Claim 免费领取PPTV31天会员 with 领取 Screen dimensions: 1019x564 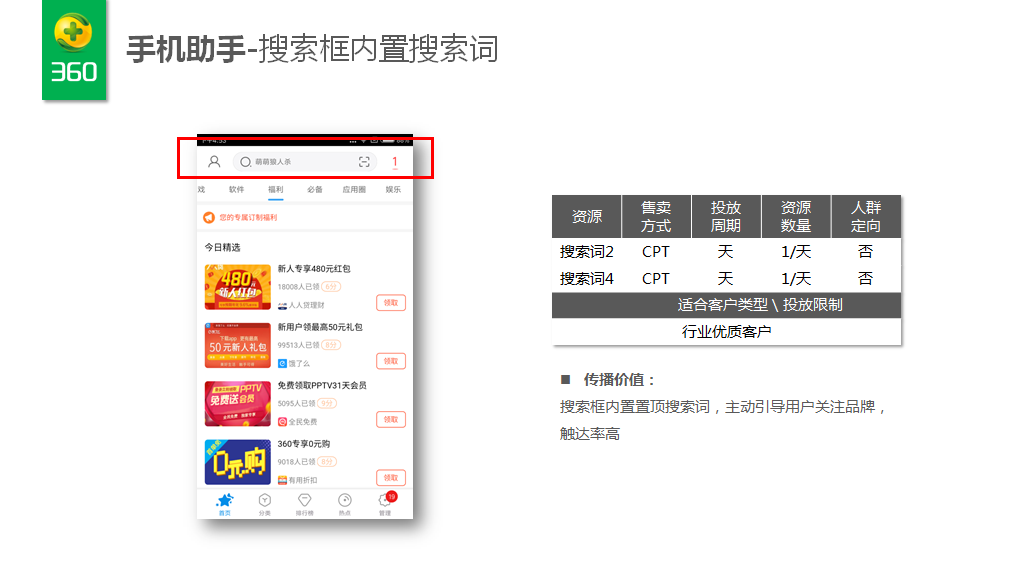pyautogui.click(x=391, y=420)
